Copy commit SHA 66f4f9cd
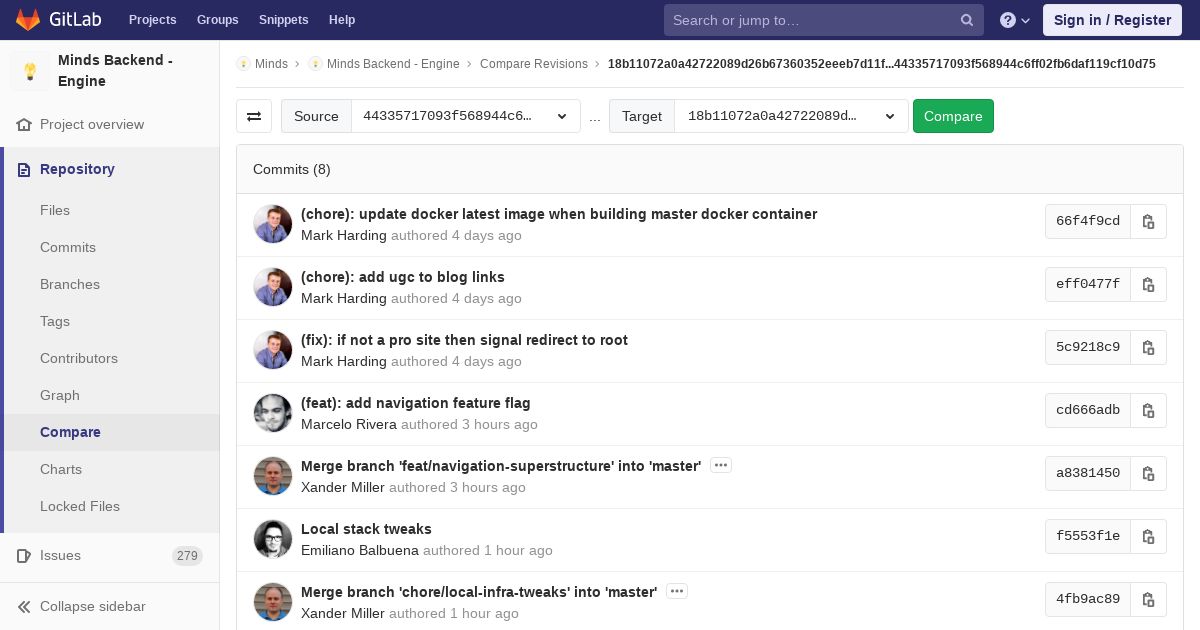 1148,221
